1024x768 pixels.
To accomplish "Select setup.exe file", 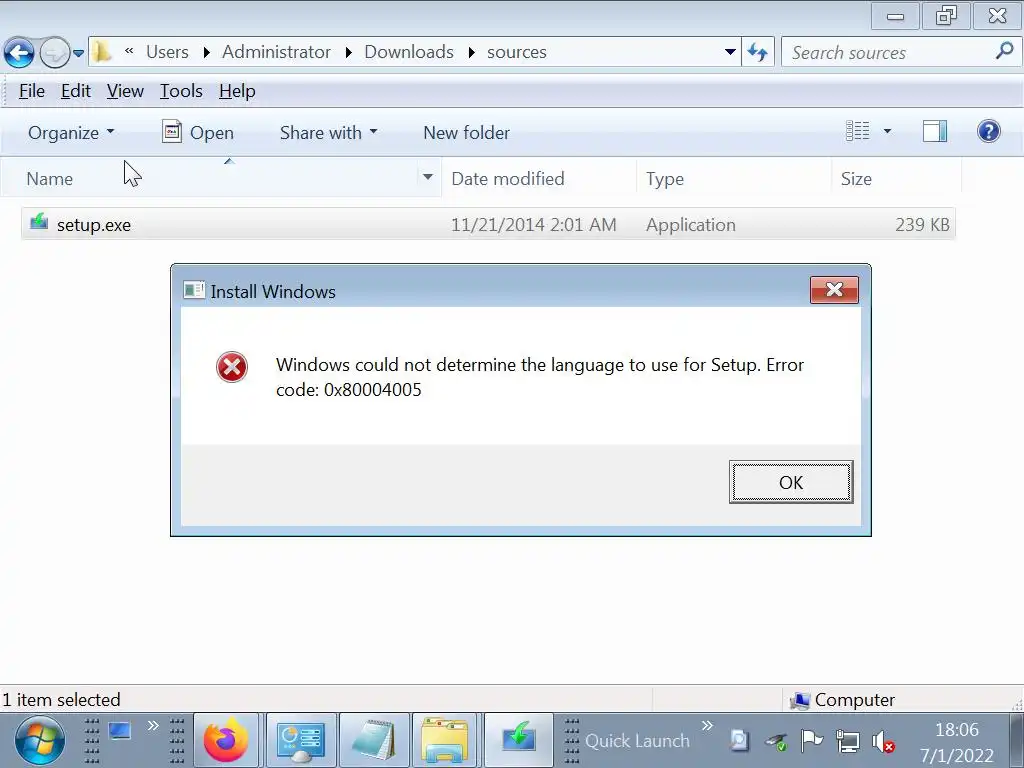I will pyautogui.click(x=488, y=225).
